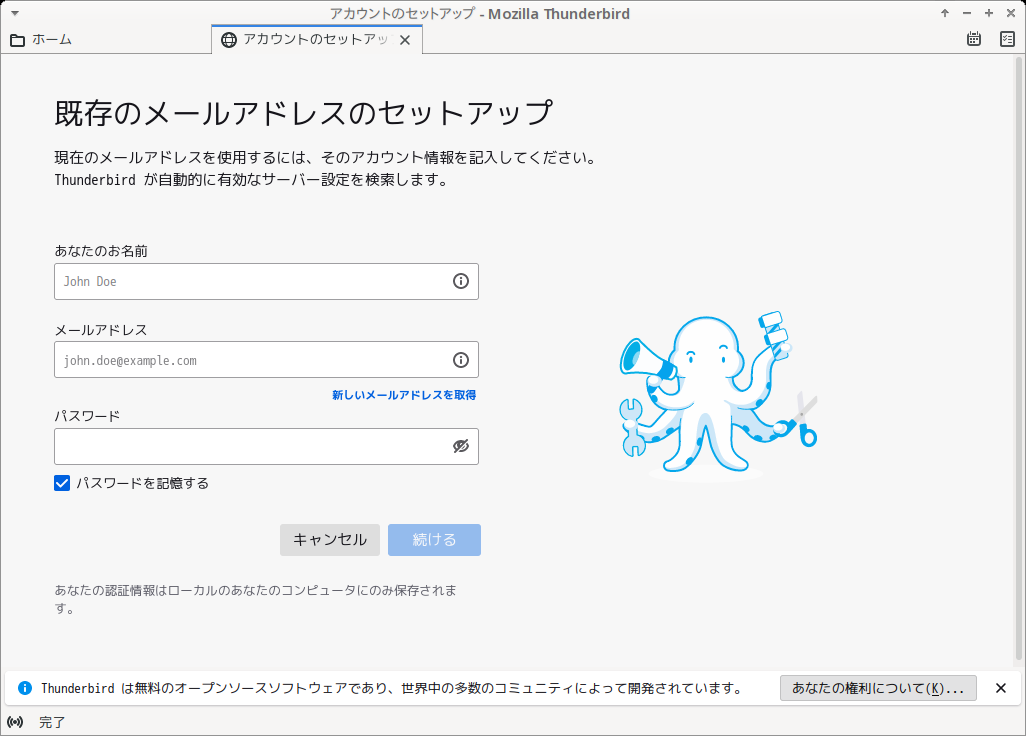Viewport: 1026px width, 736px height.
Task: Click the vertical scrollbar on right
Action: coord(1019,359)
